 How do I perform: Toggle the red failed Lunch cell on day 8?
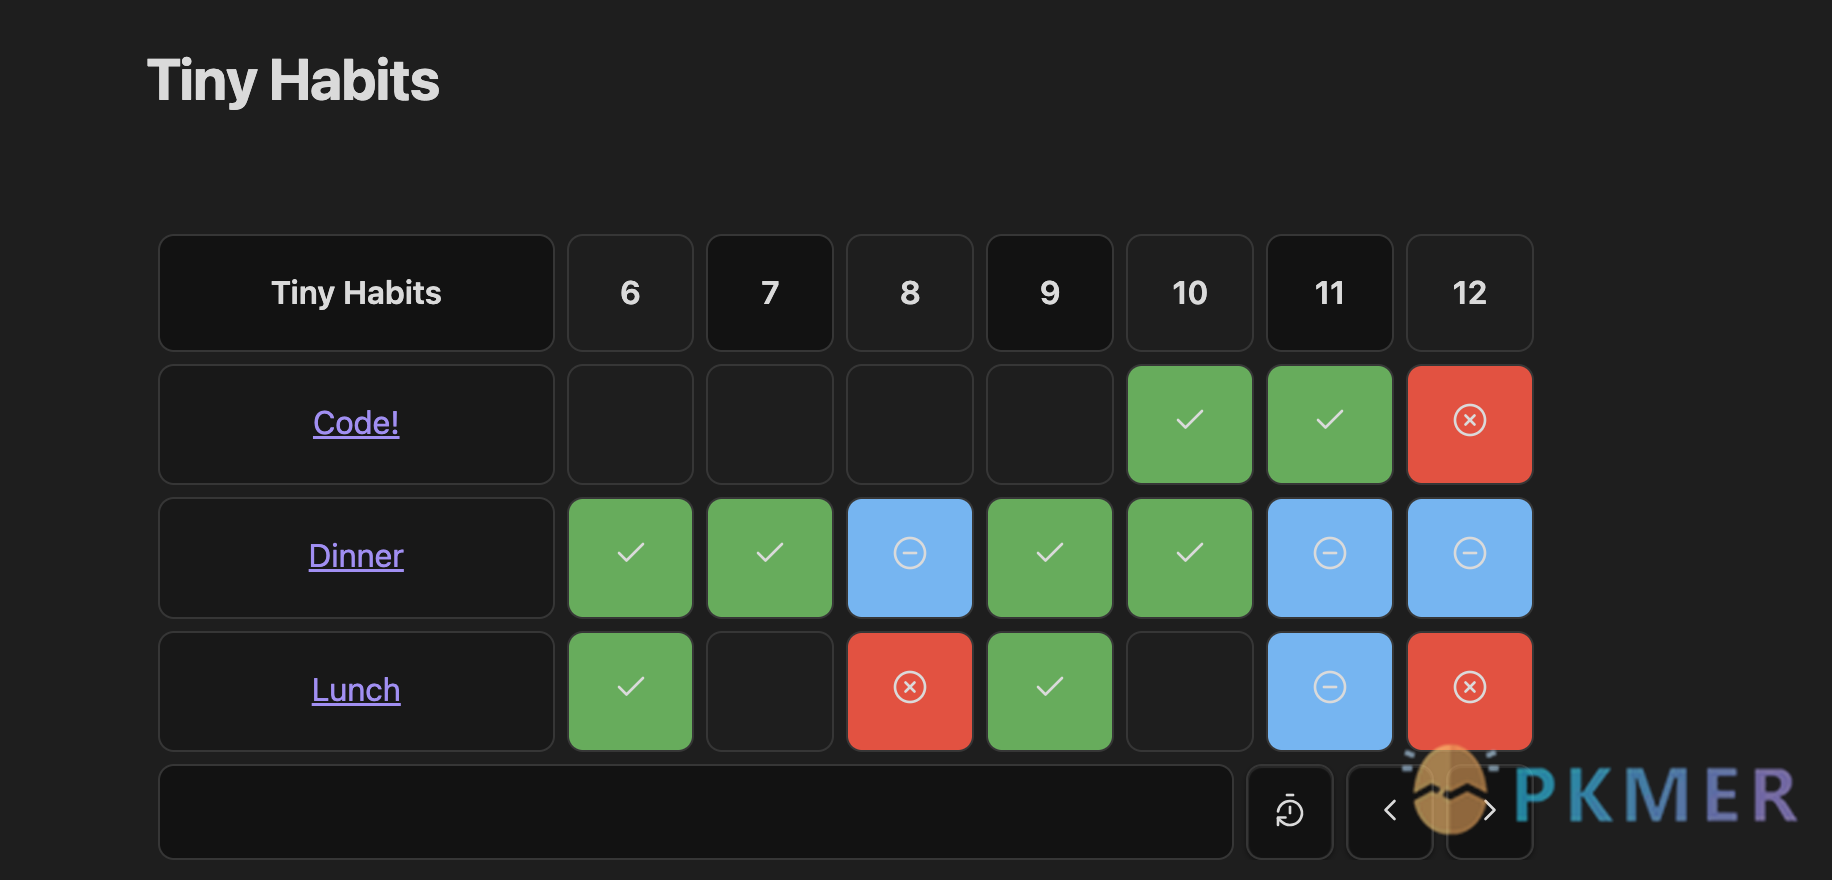(x=910, y=691)
